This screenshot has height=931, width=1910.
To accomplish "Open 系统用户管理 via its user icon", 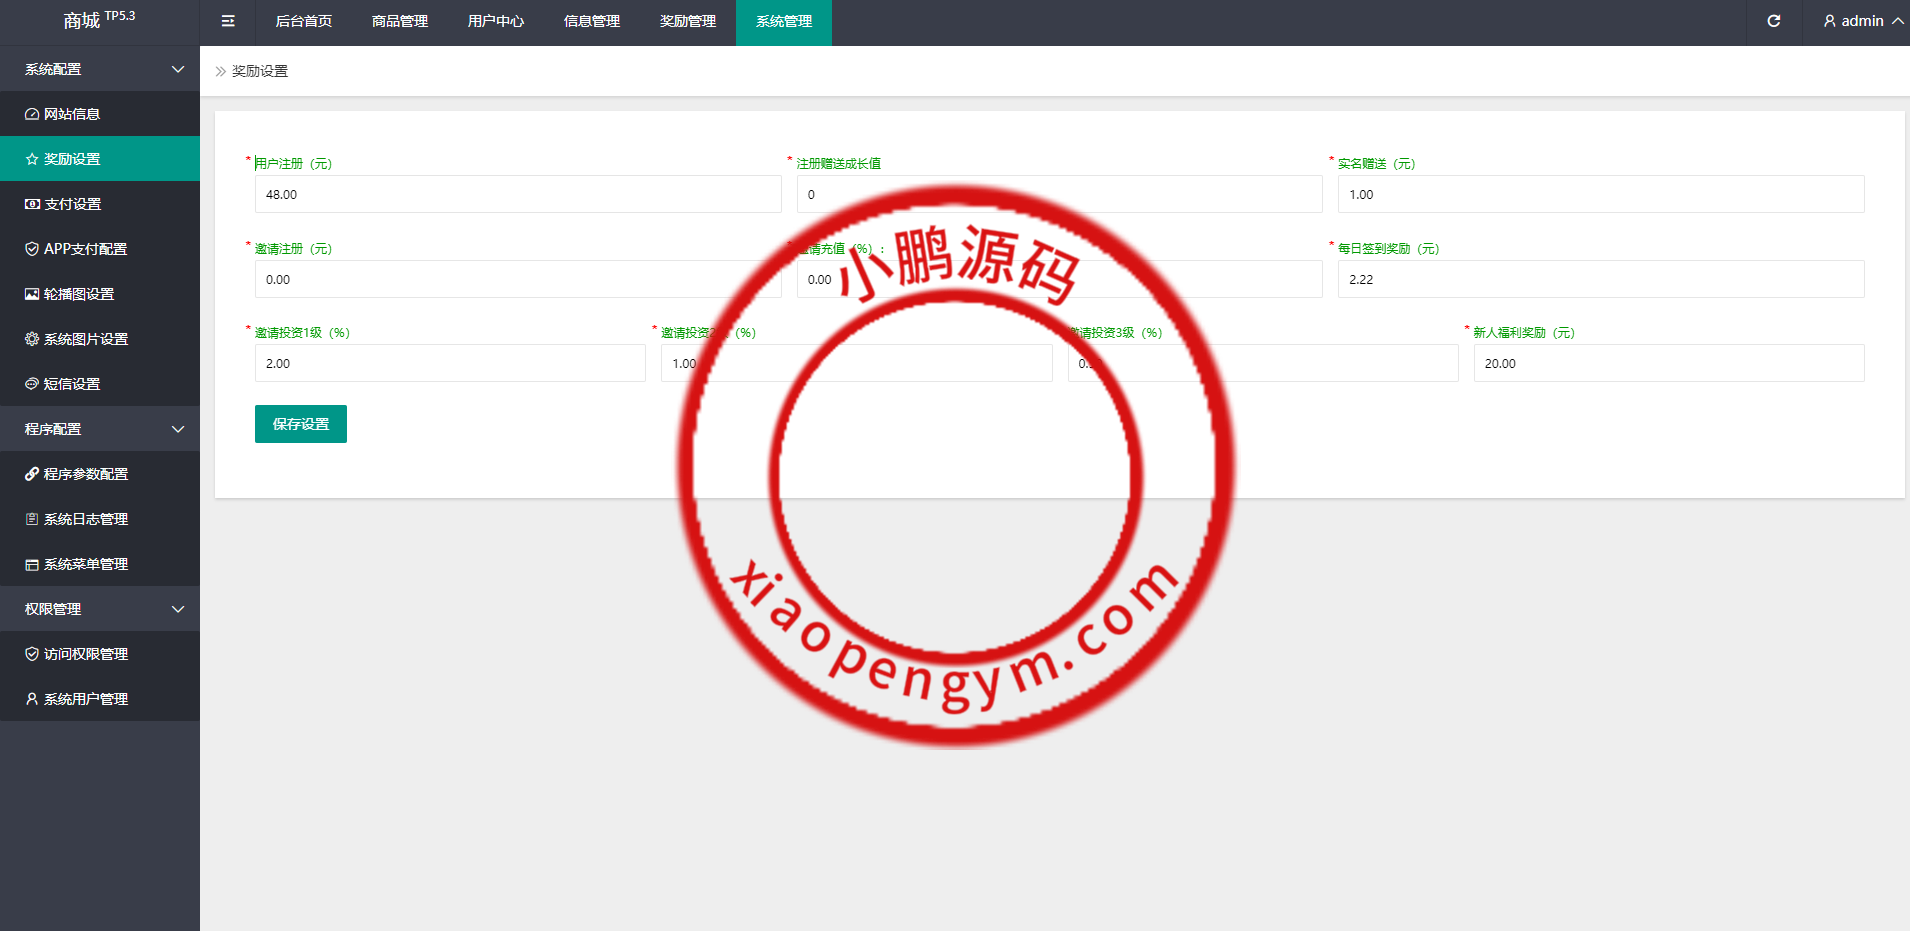I will [32, 698].
